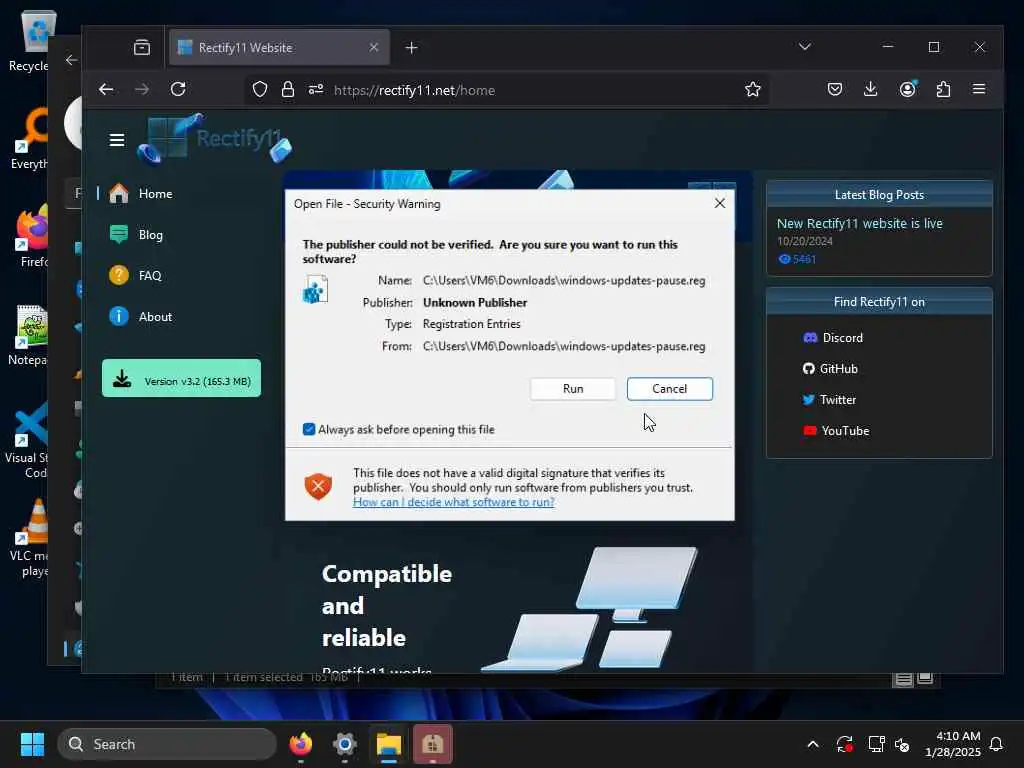Open the Discord link
The height and width of the screenshot is (768, 1024).
point(833,338)
